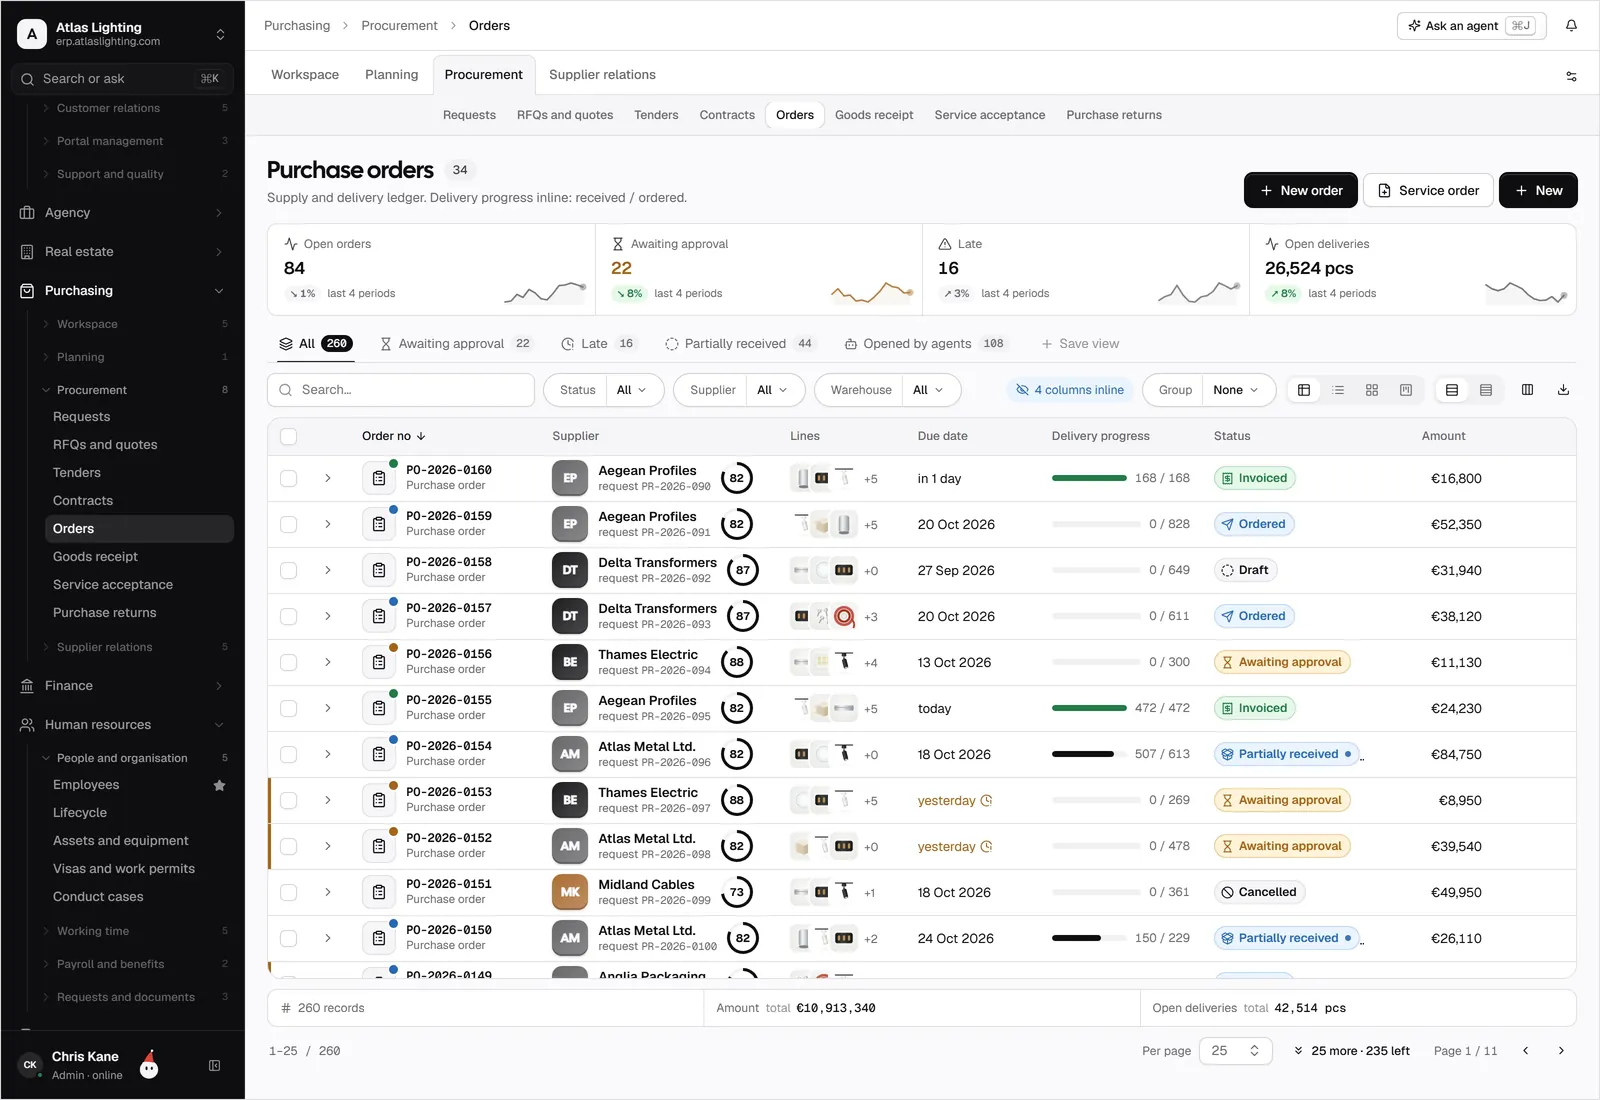Click the Ask an agent button
Screen dimensions: 1600x1100
1471,26
